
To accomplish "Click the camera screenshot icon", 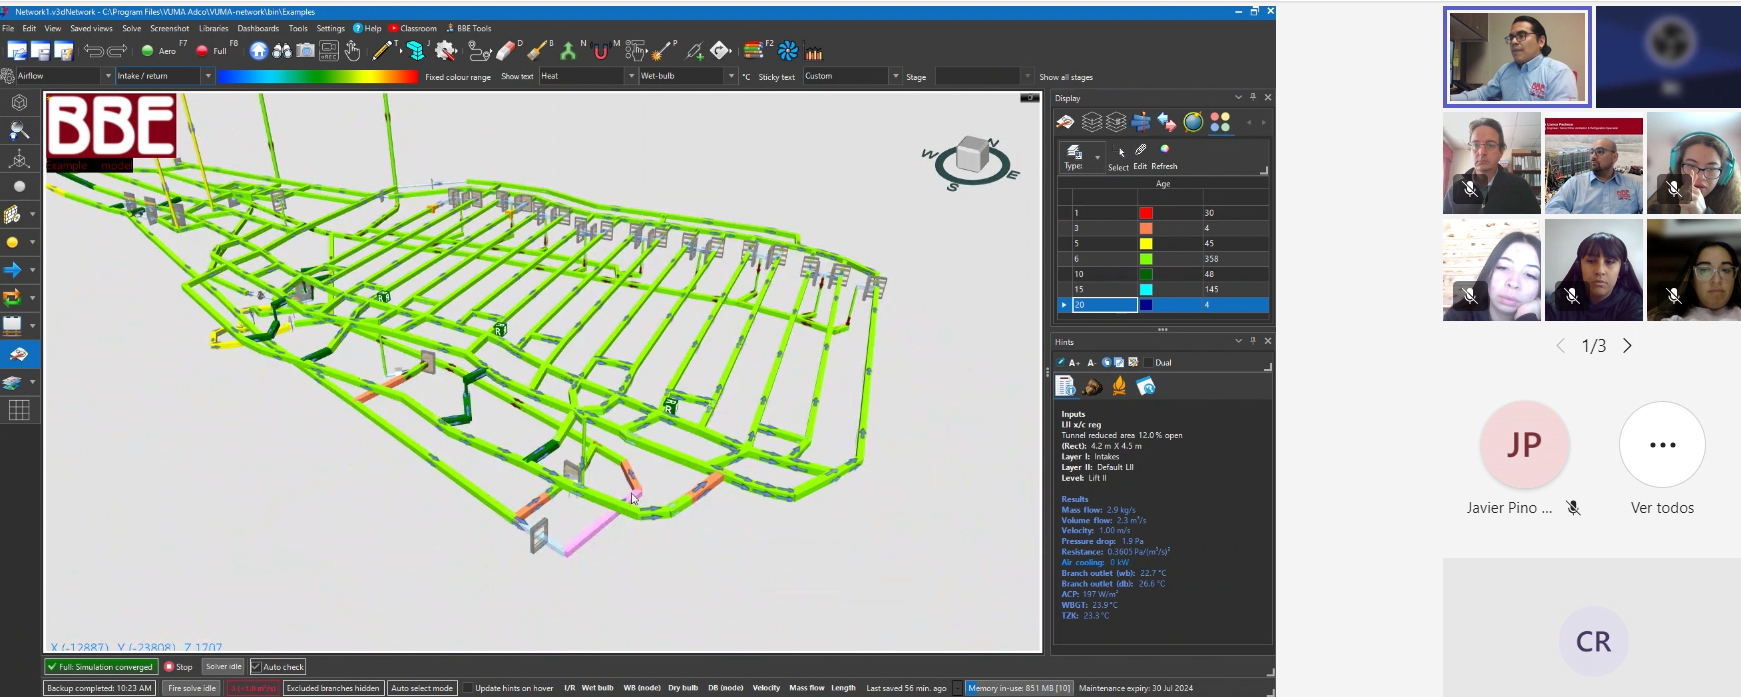I will (x=305, y=51).
